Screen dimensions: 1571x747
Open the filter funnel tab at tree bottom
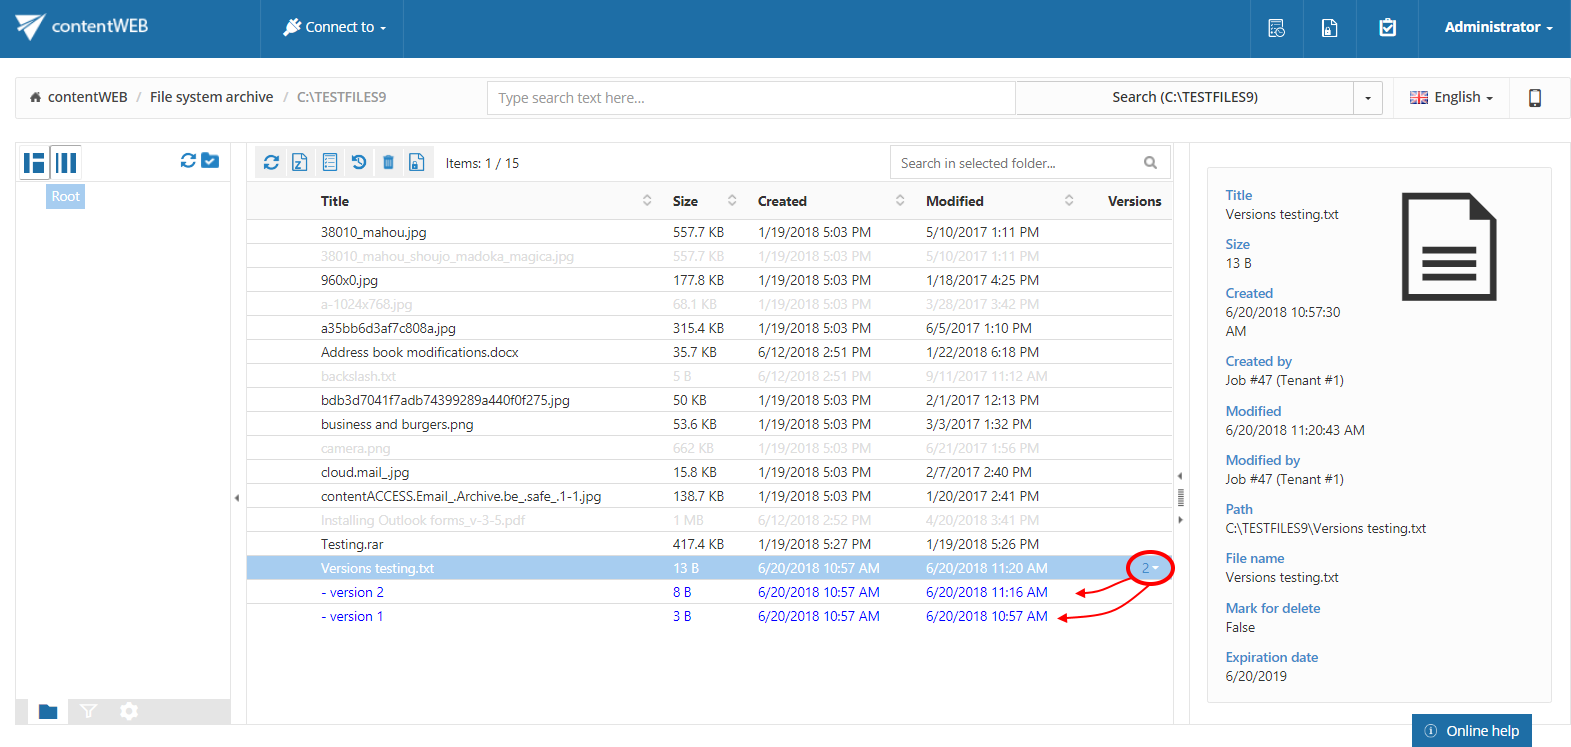pyautogui.click(x=89, y=711)
